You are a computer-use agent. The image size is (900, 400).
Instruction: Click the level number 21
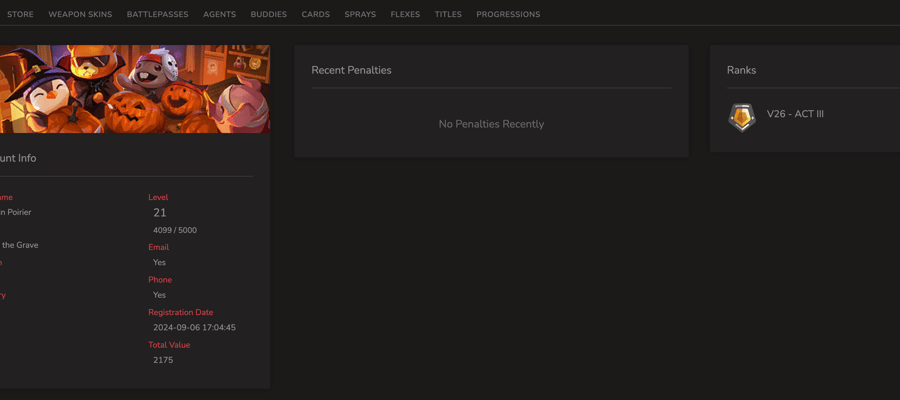(160, 213)
